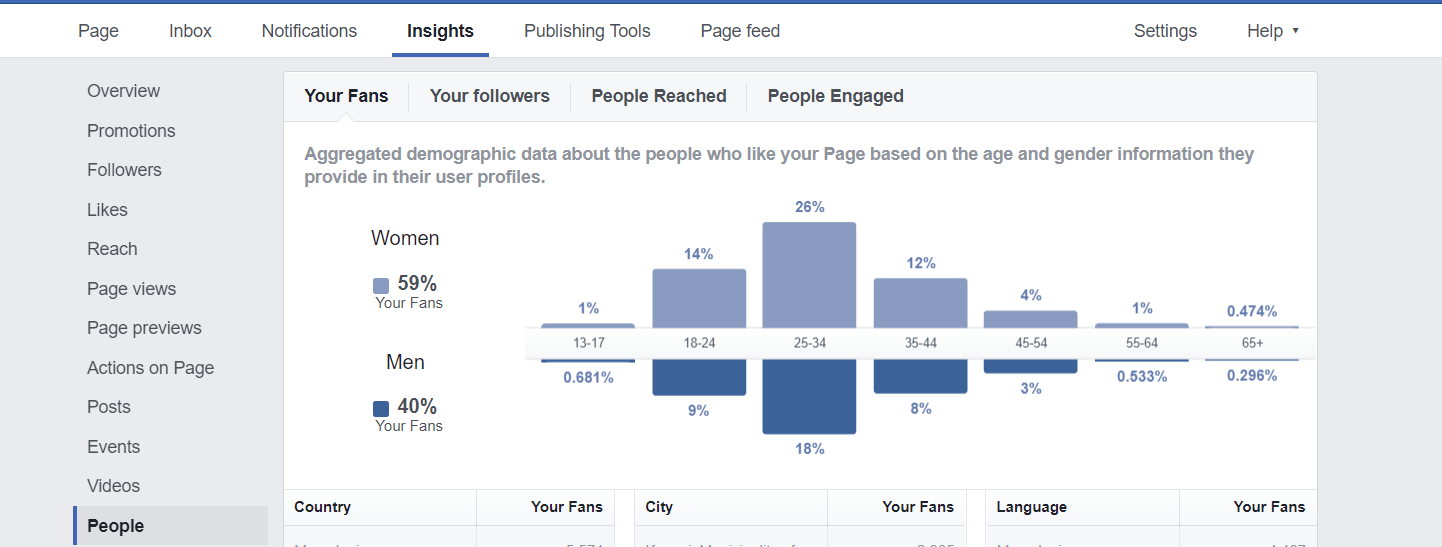The image size is (1442, 547).
Task: Open Notifications in top navigation
Action: 309,31
